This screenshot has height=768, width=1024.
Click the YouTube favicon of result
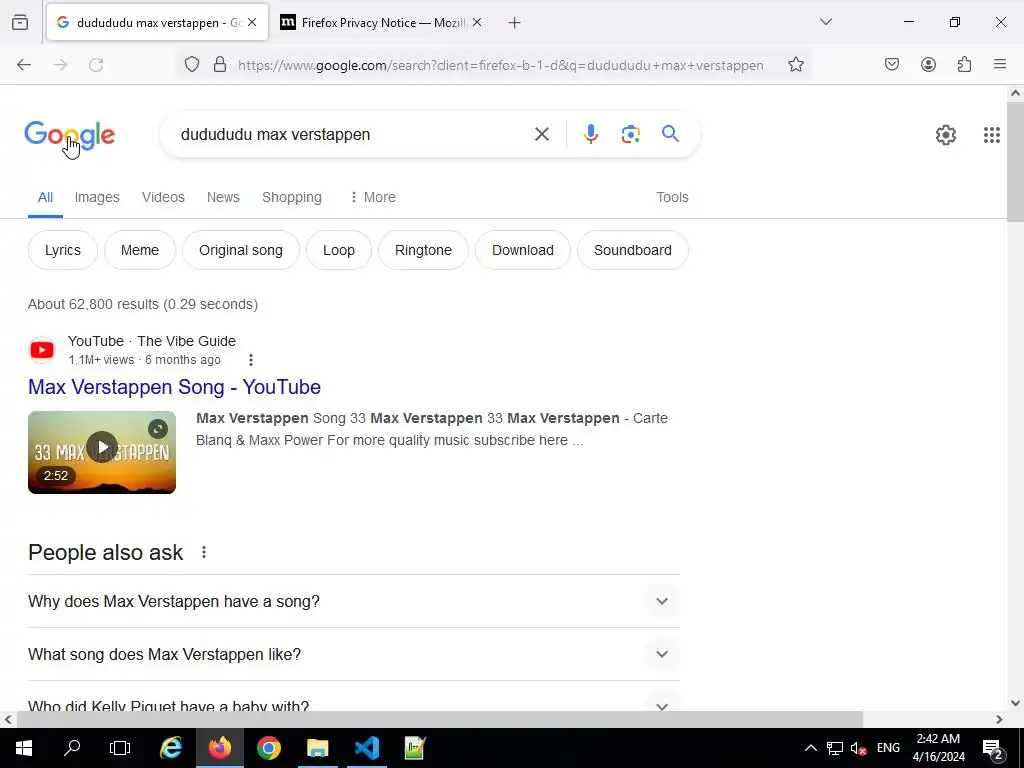(x=42, y=350)
